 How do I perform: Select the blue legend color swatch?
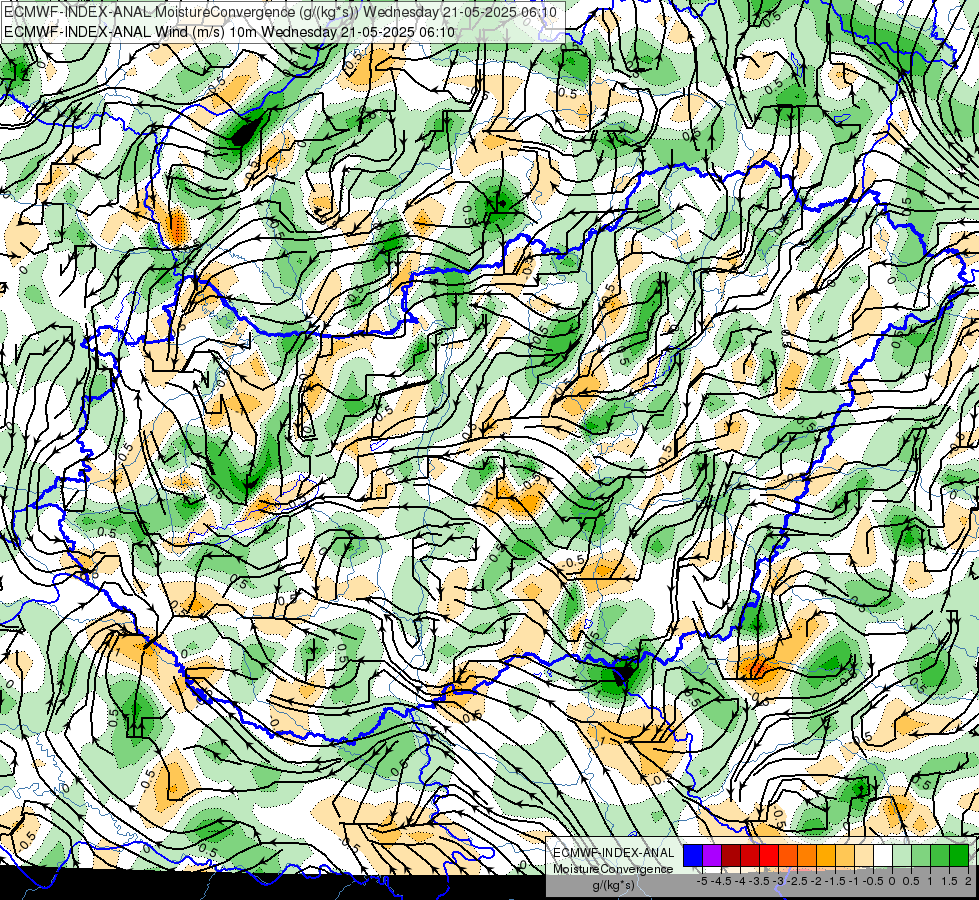pyautogui.click(x=693, y=855)
